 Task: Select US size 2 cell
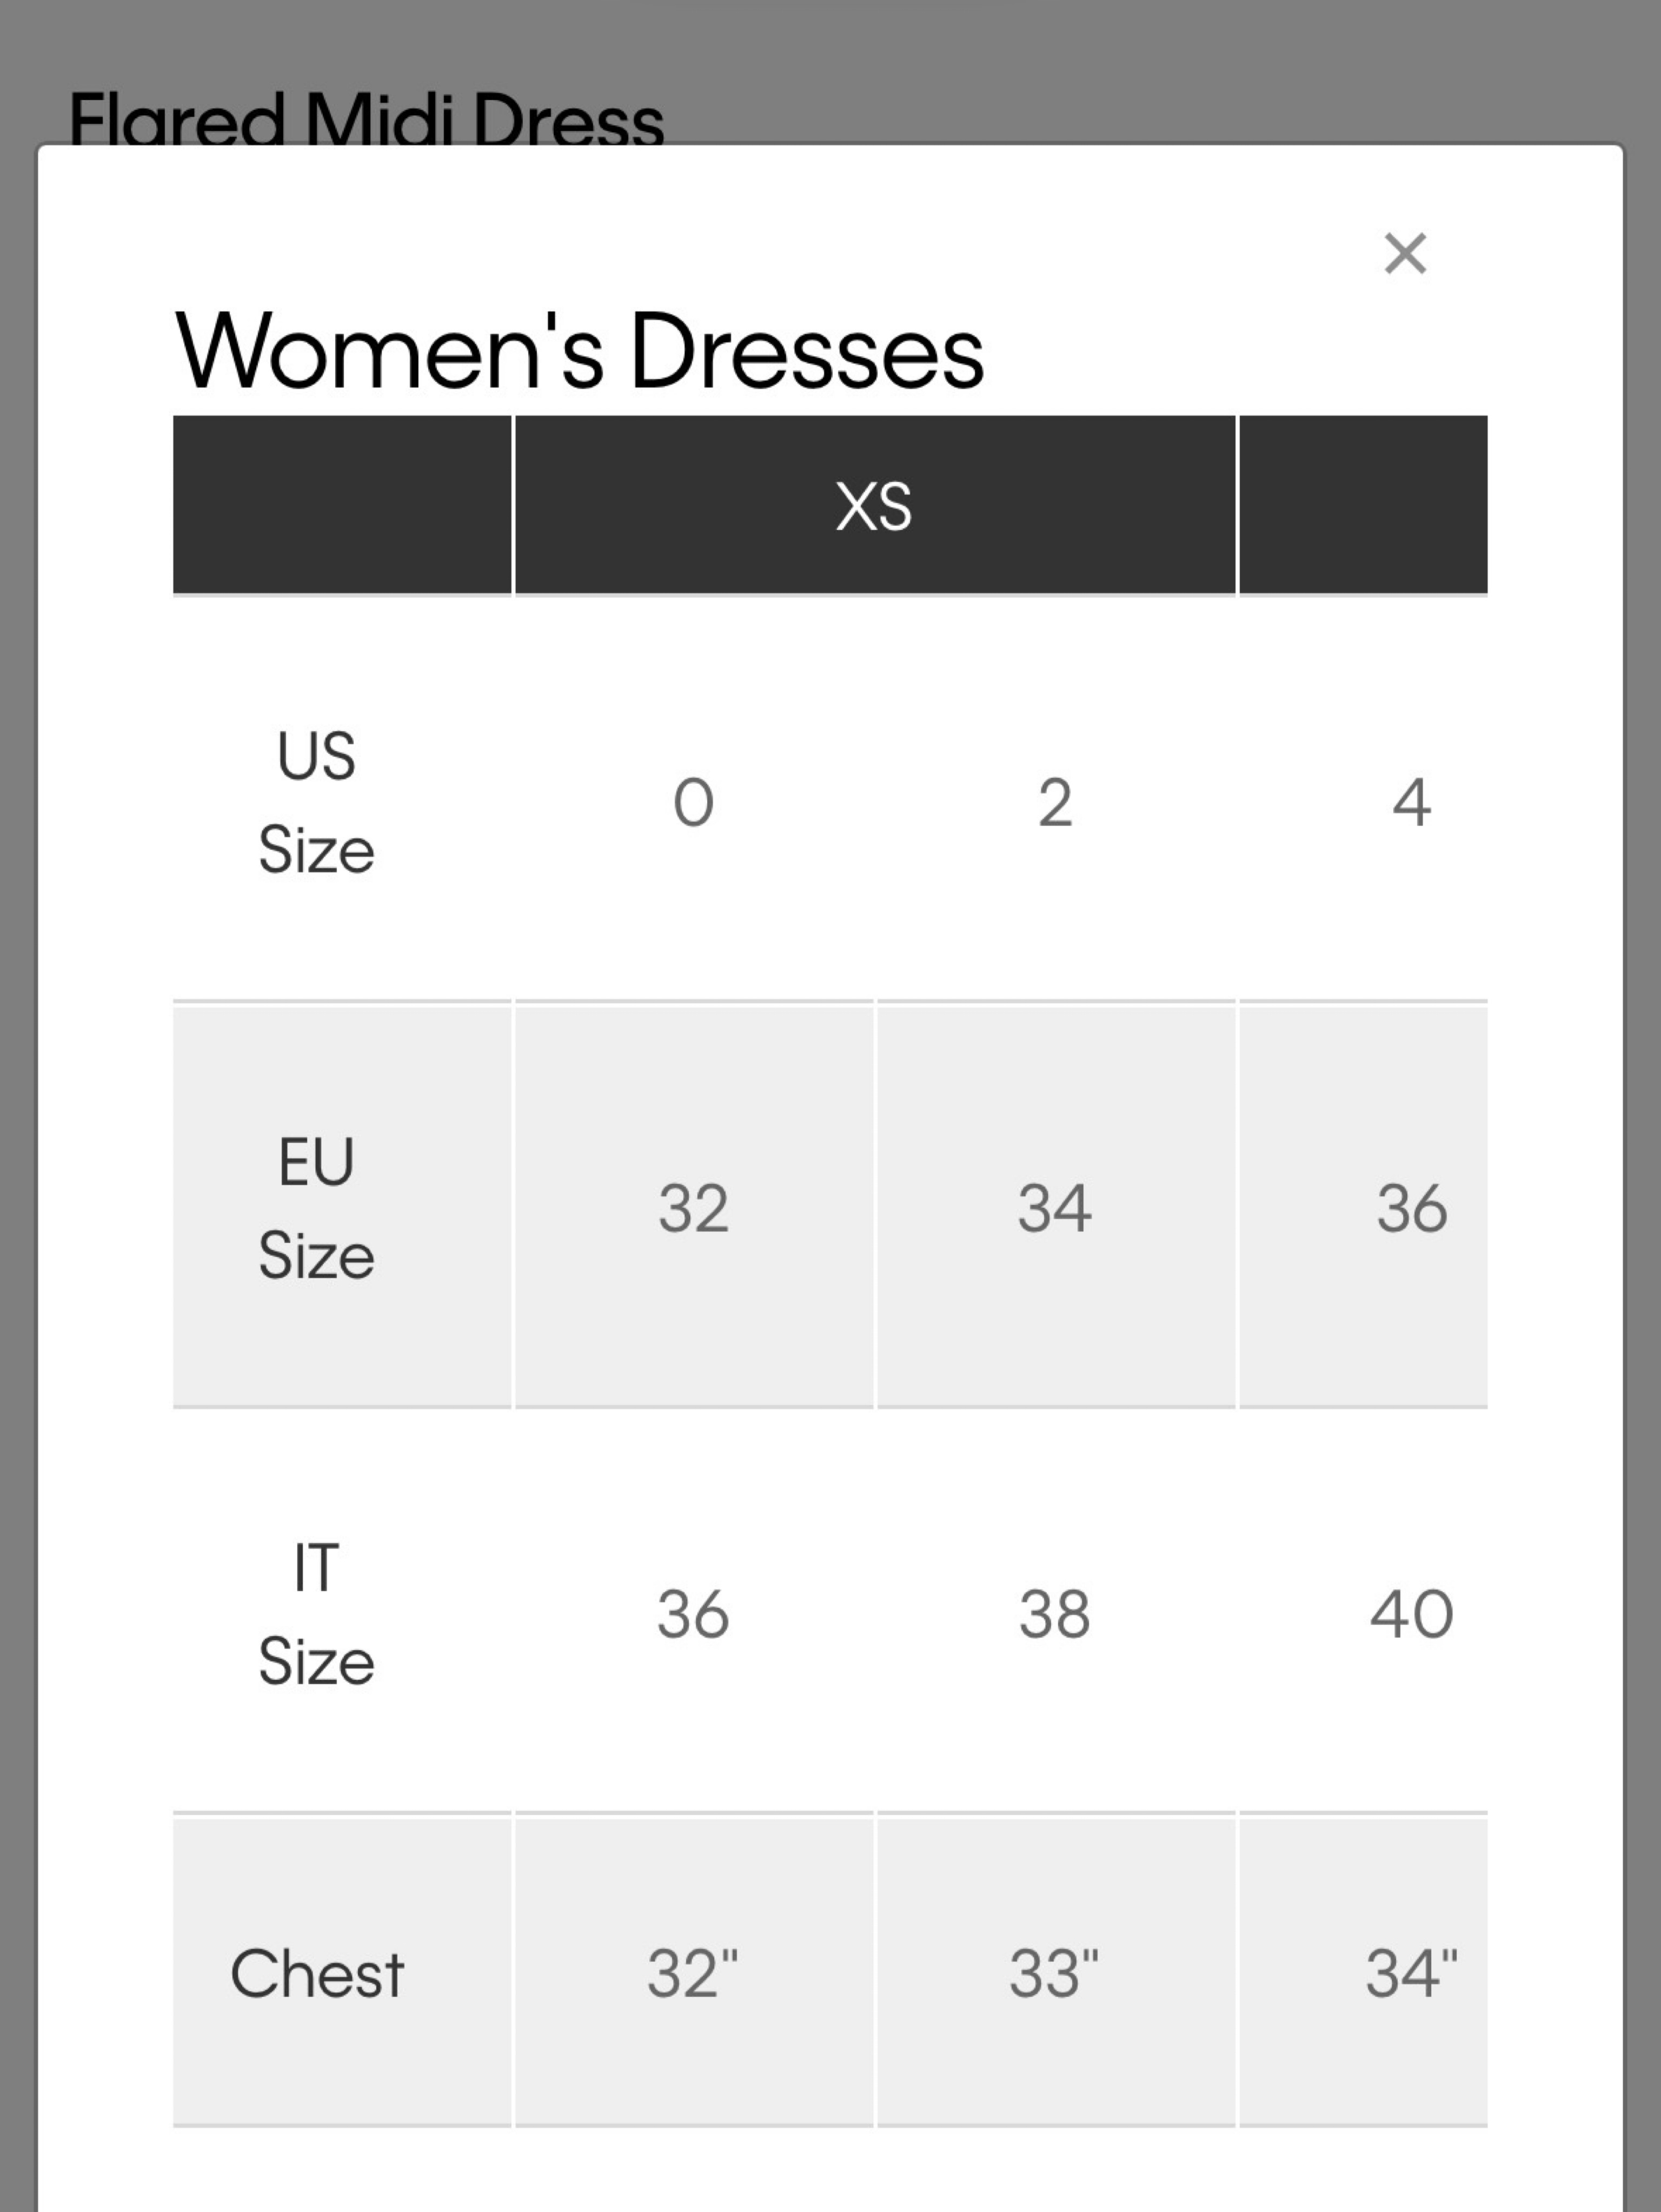[x=1056, y=802]
